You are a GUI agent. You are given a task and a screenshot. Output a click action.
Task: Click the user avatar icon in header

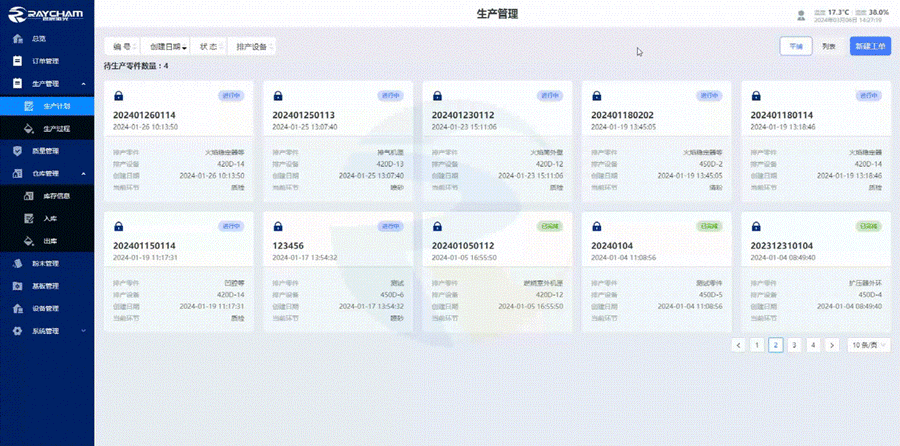click(800, 14)
